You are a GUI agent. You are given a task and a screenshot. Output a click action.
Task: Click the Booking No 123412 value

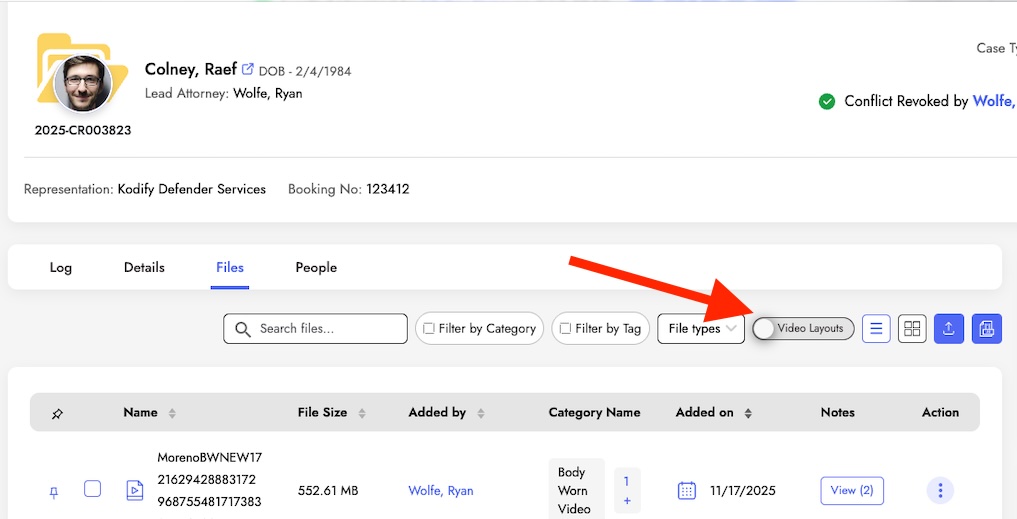point(387,189)
